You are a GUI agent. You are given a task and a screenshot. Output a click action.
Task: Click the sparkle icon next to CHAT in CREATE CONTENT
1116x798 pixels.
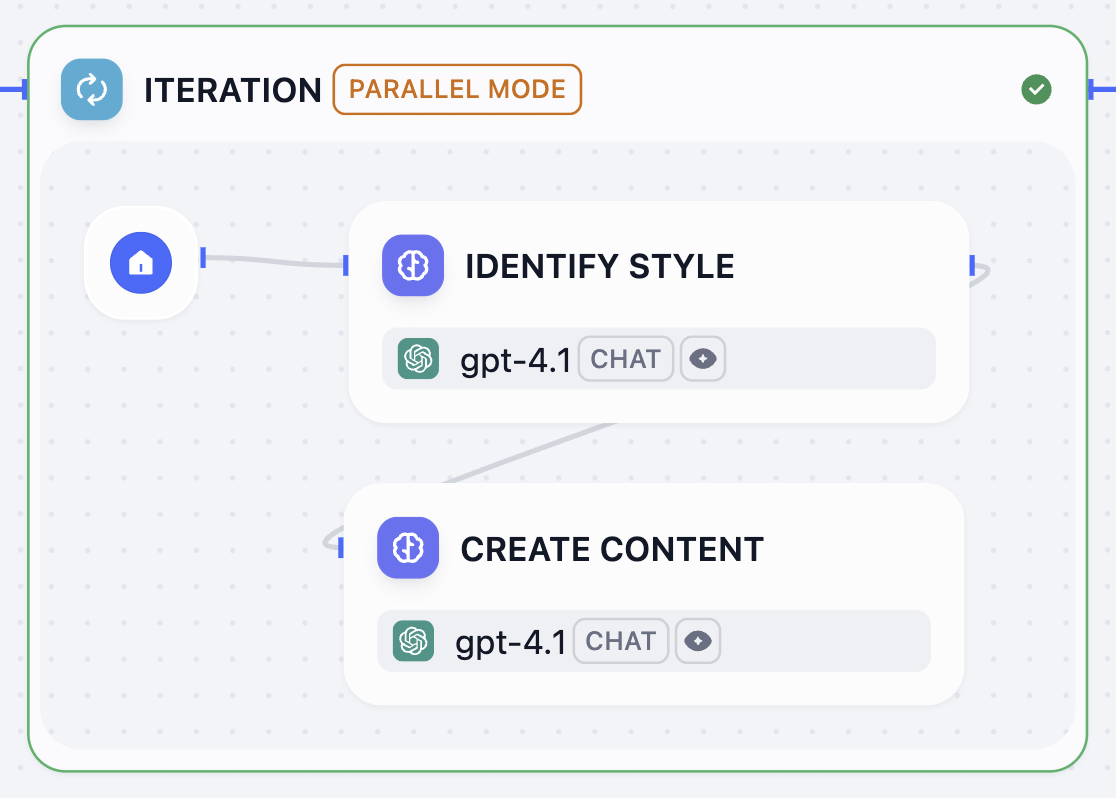pos(697,641)
